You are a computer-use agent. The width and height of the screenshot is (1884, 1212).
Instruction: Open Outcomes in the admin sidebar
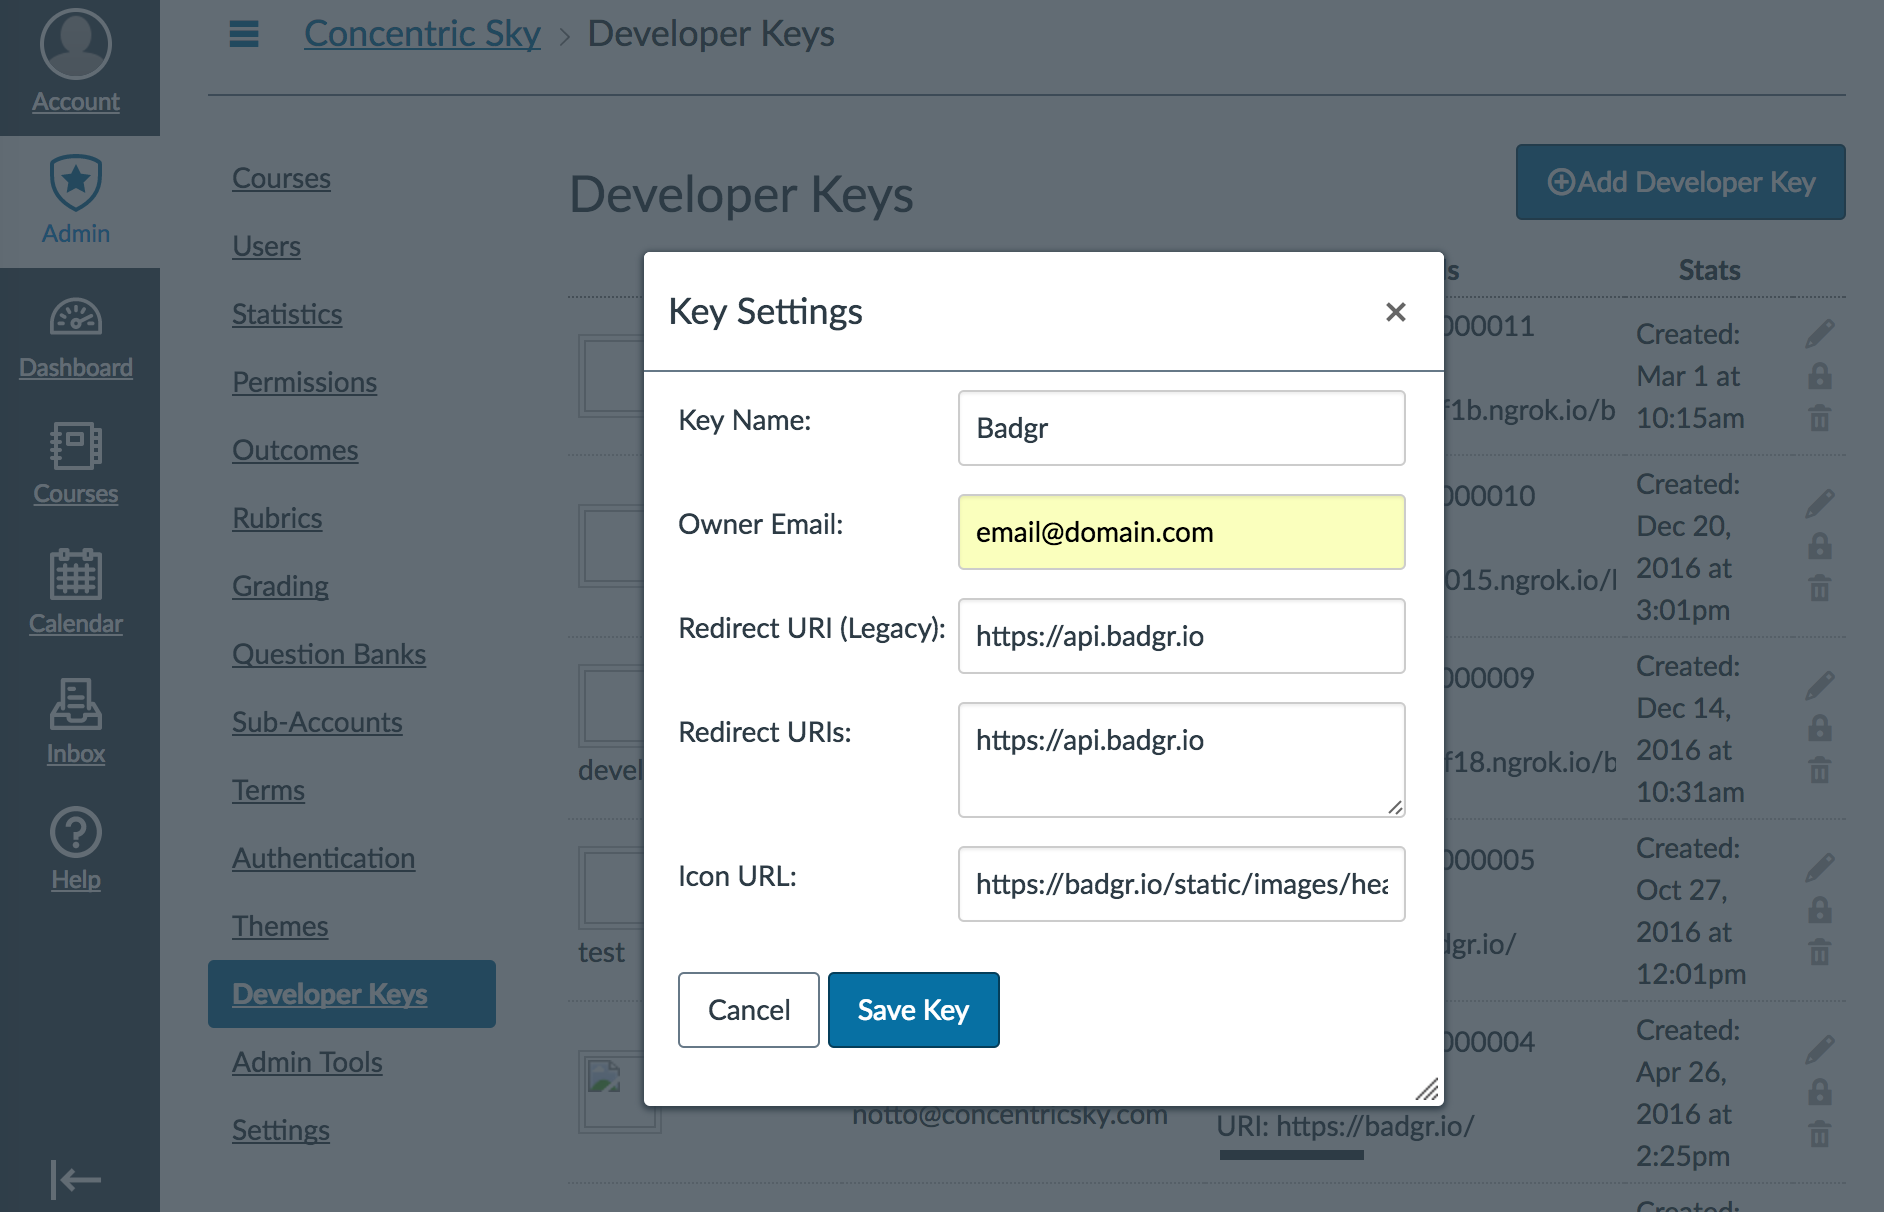click(295, 450)
